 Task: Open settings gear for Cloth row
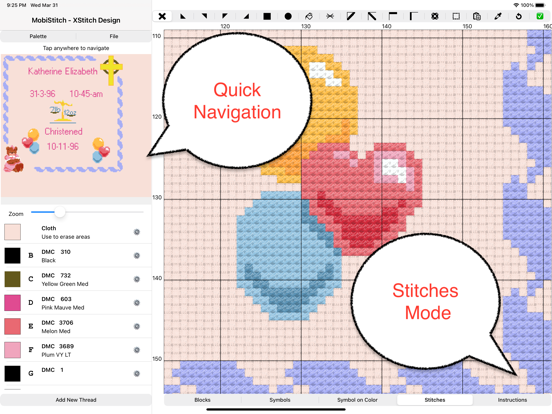click(x=137, y=232)
